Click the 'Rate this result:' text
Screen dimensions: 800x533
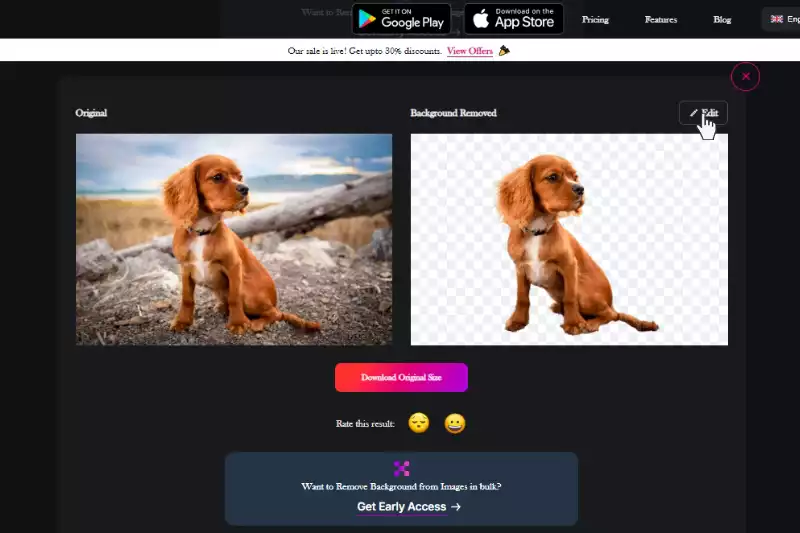tap(365, 423)
